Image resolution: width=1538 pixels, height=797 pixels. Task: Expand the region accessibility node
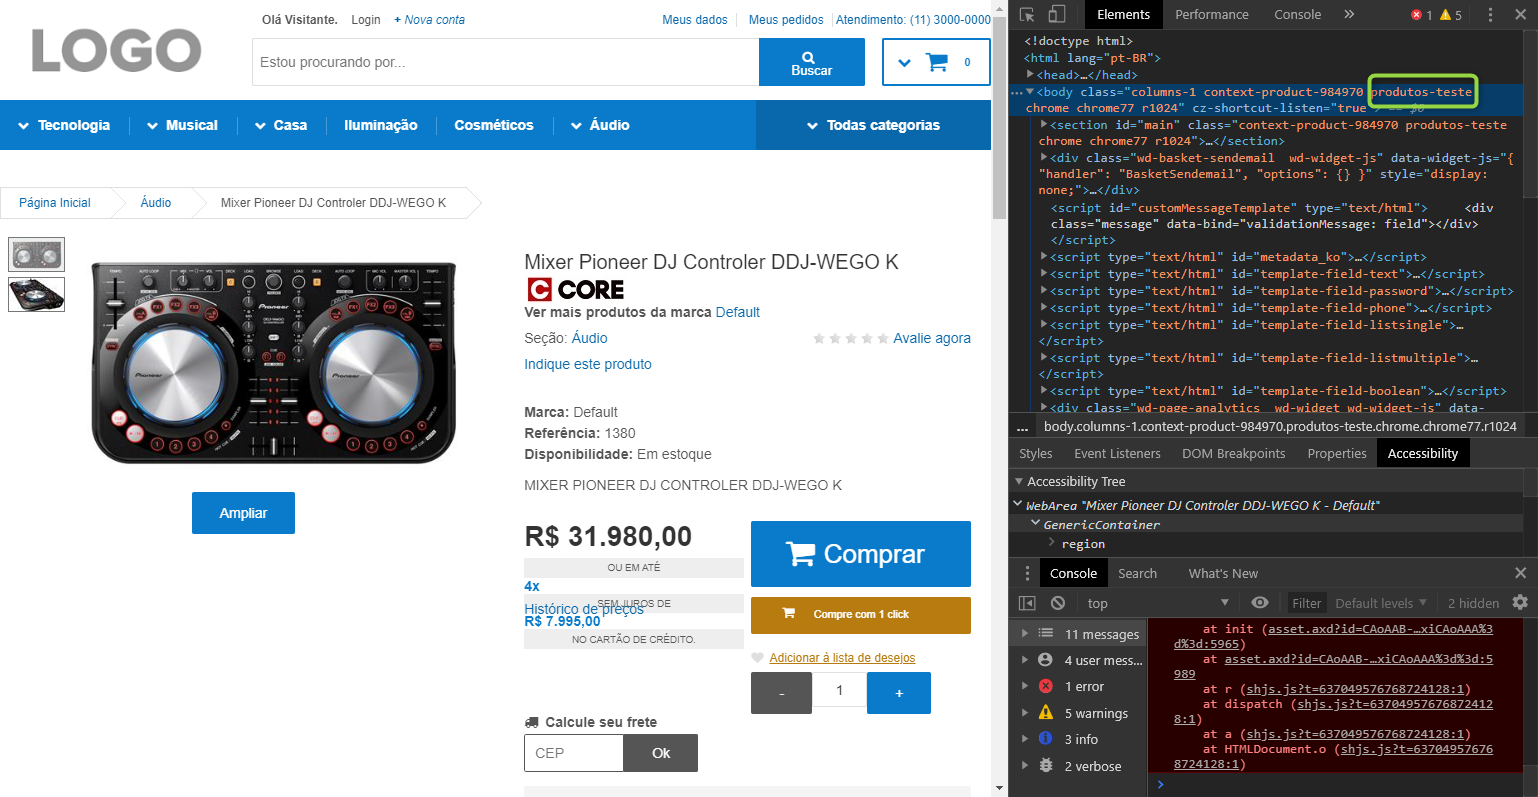point(1052,543)
